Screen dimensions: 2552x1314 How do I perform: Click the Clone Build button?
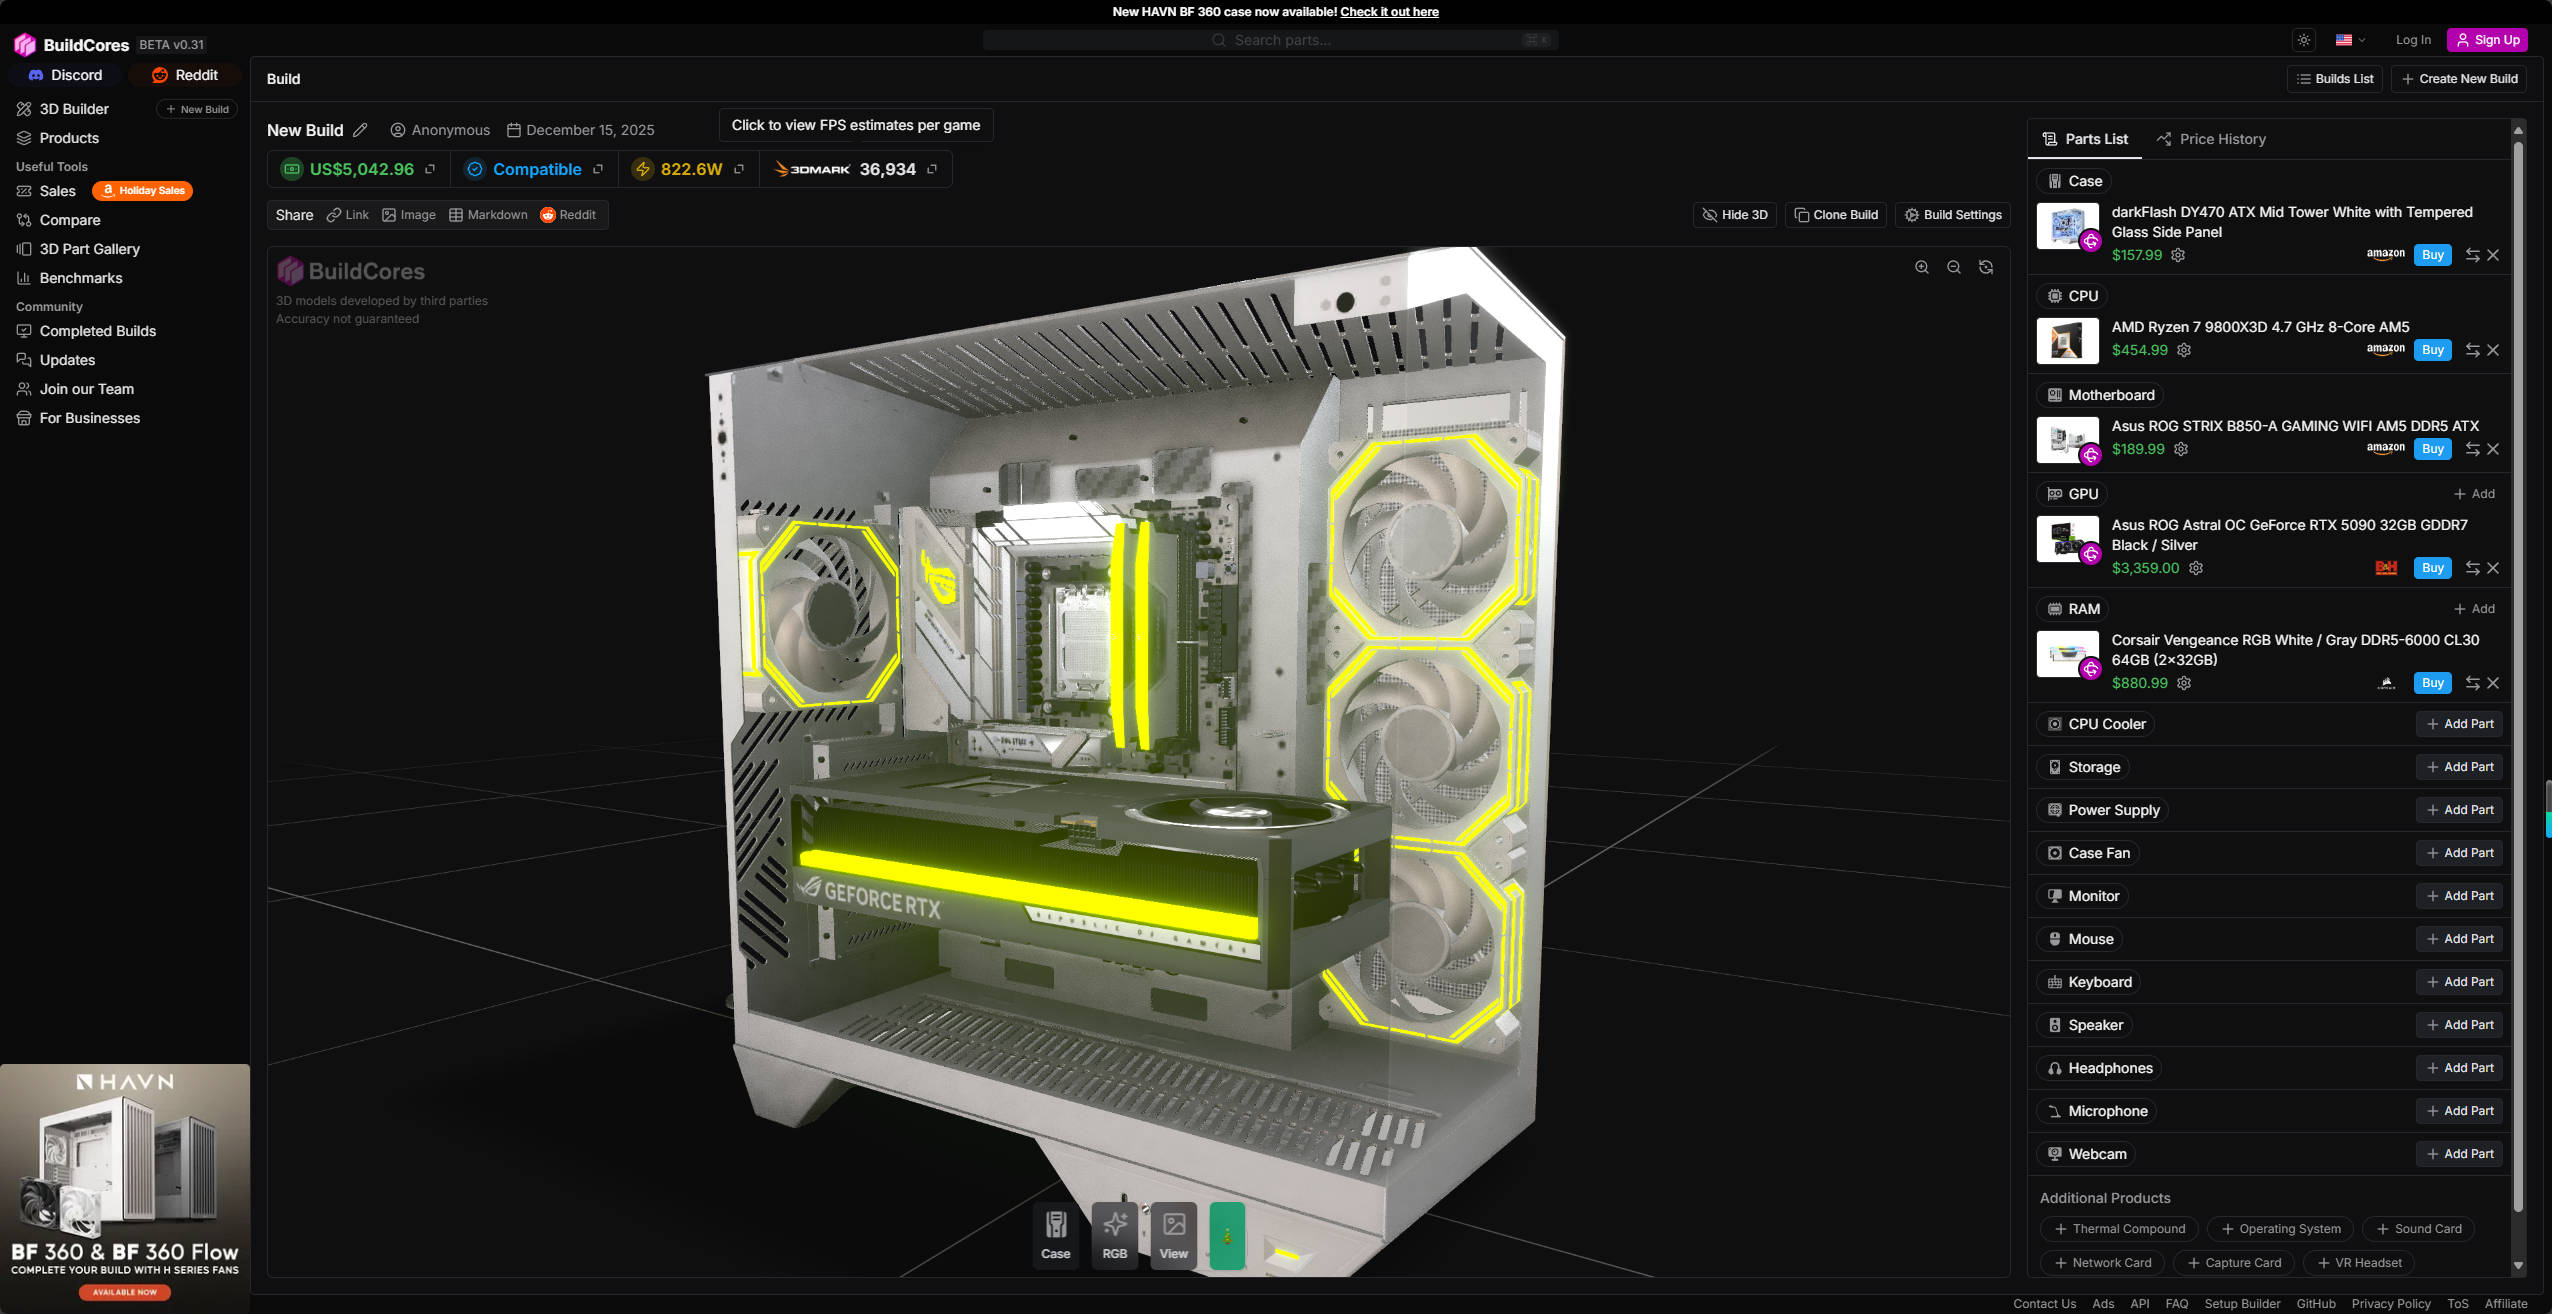pos(1836,215)
